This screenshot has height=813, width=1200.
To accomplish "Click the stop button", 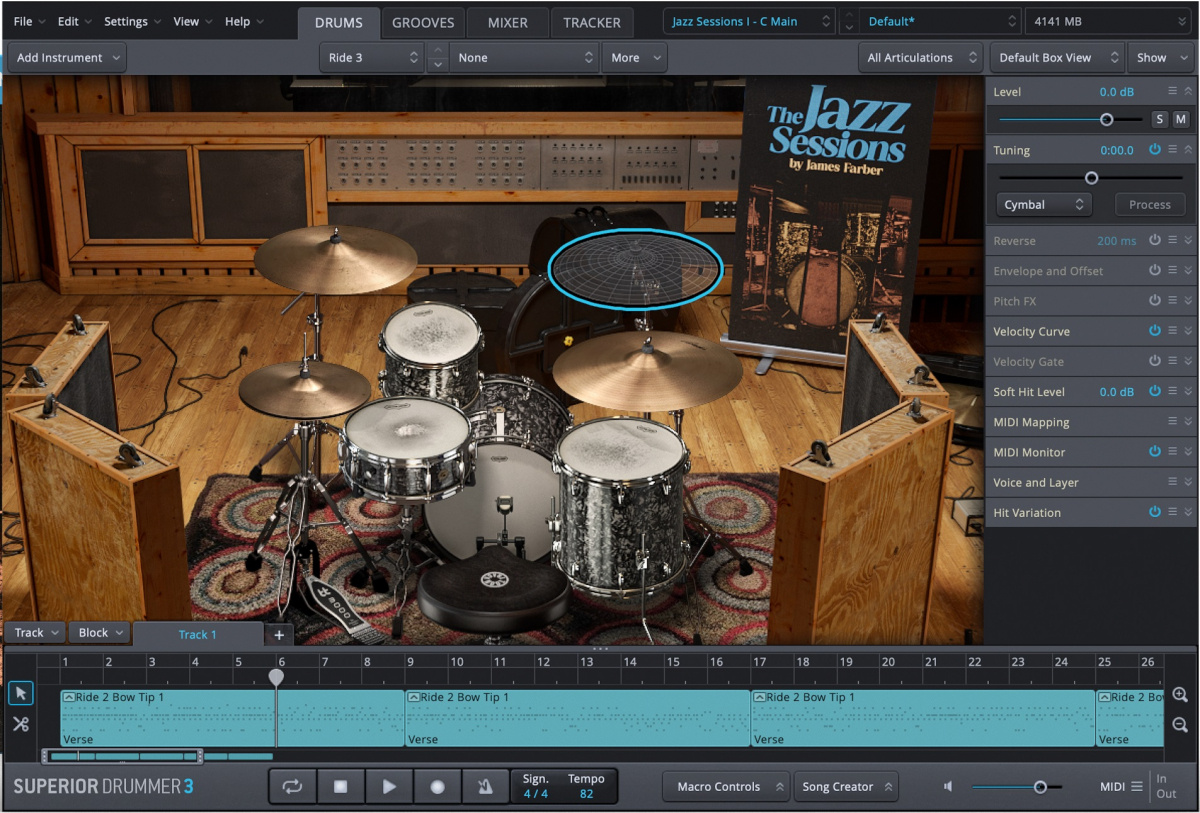I will [341, 786].
